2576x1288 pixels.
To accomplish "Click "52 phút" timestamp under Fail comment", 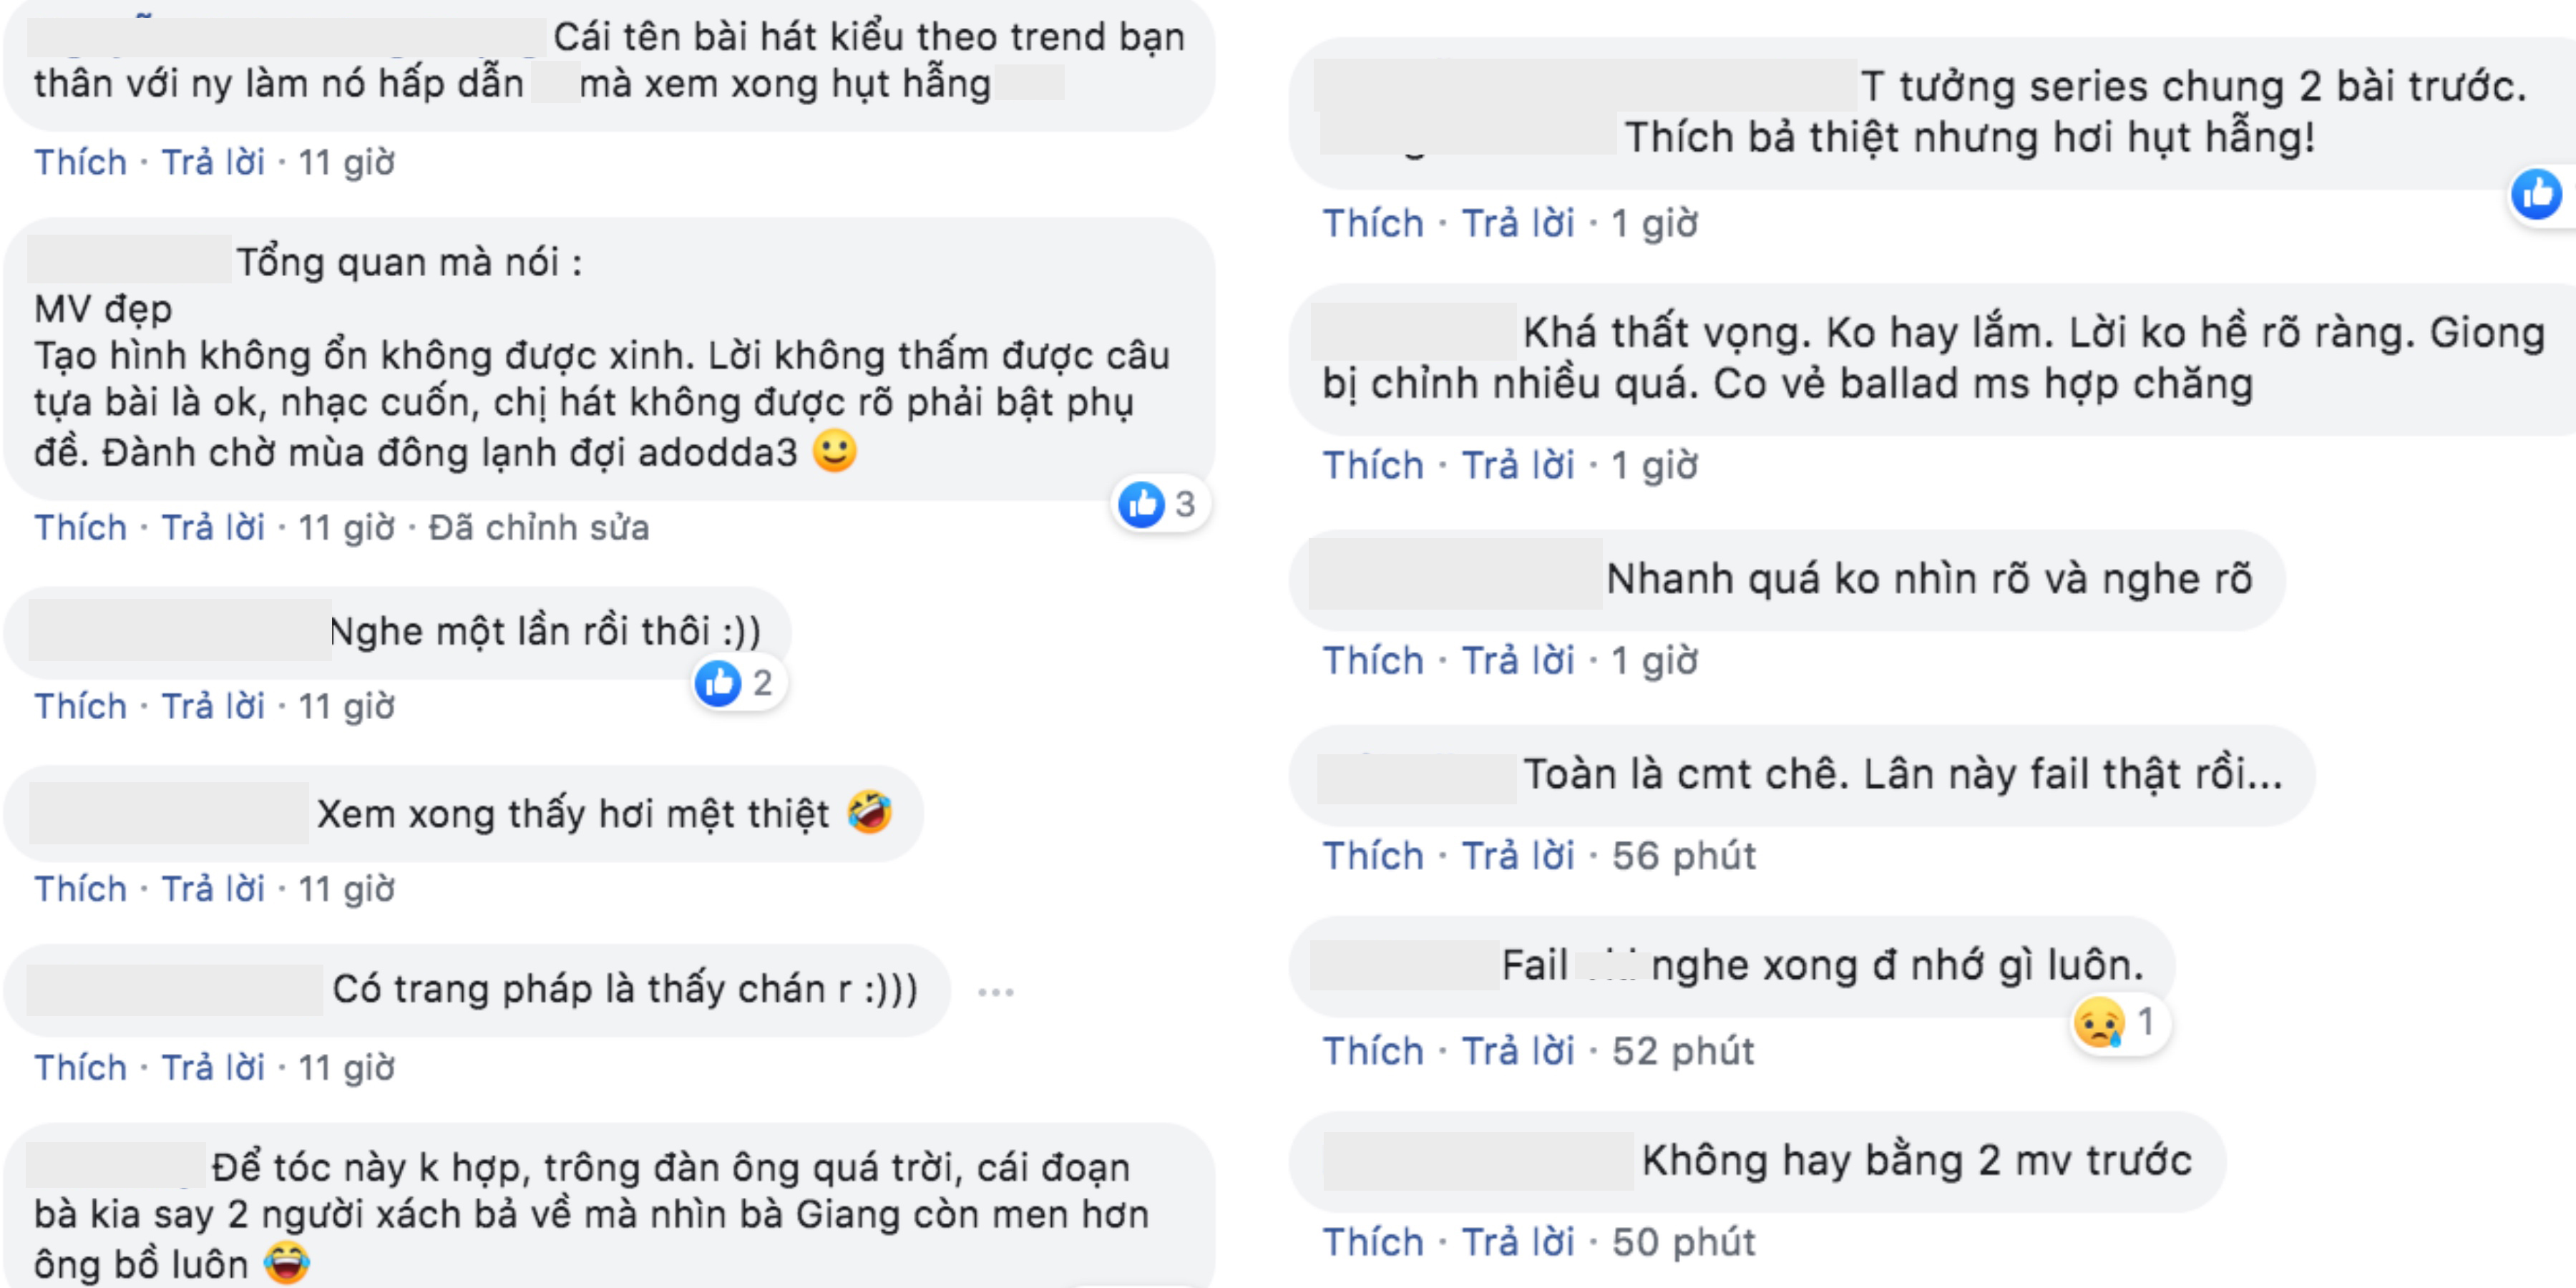I will [x=1682, y=1050].
